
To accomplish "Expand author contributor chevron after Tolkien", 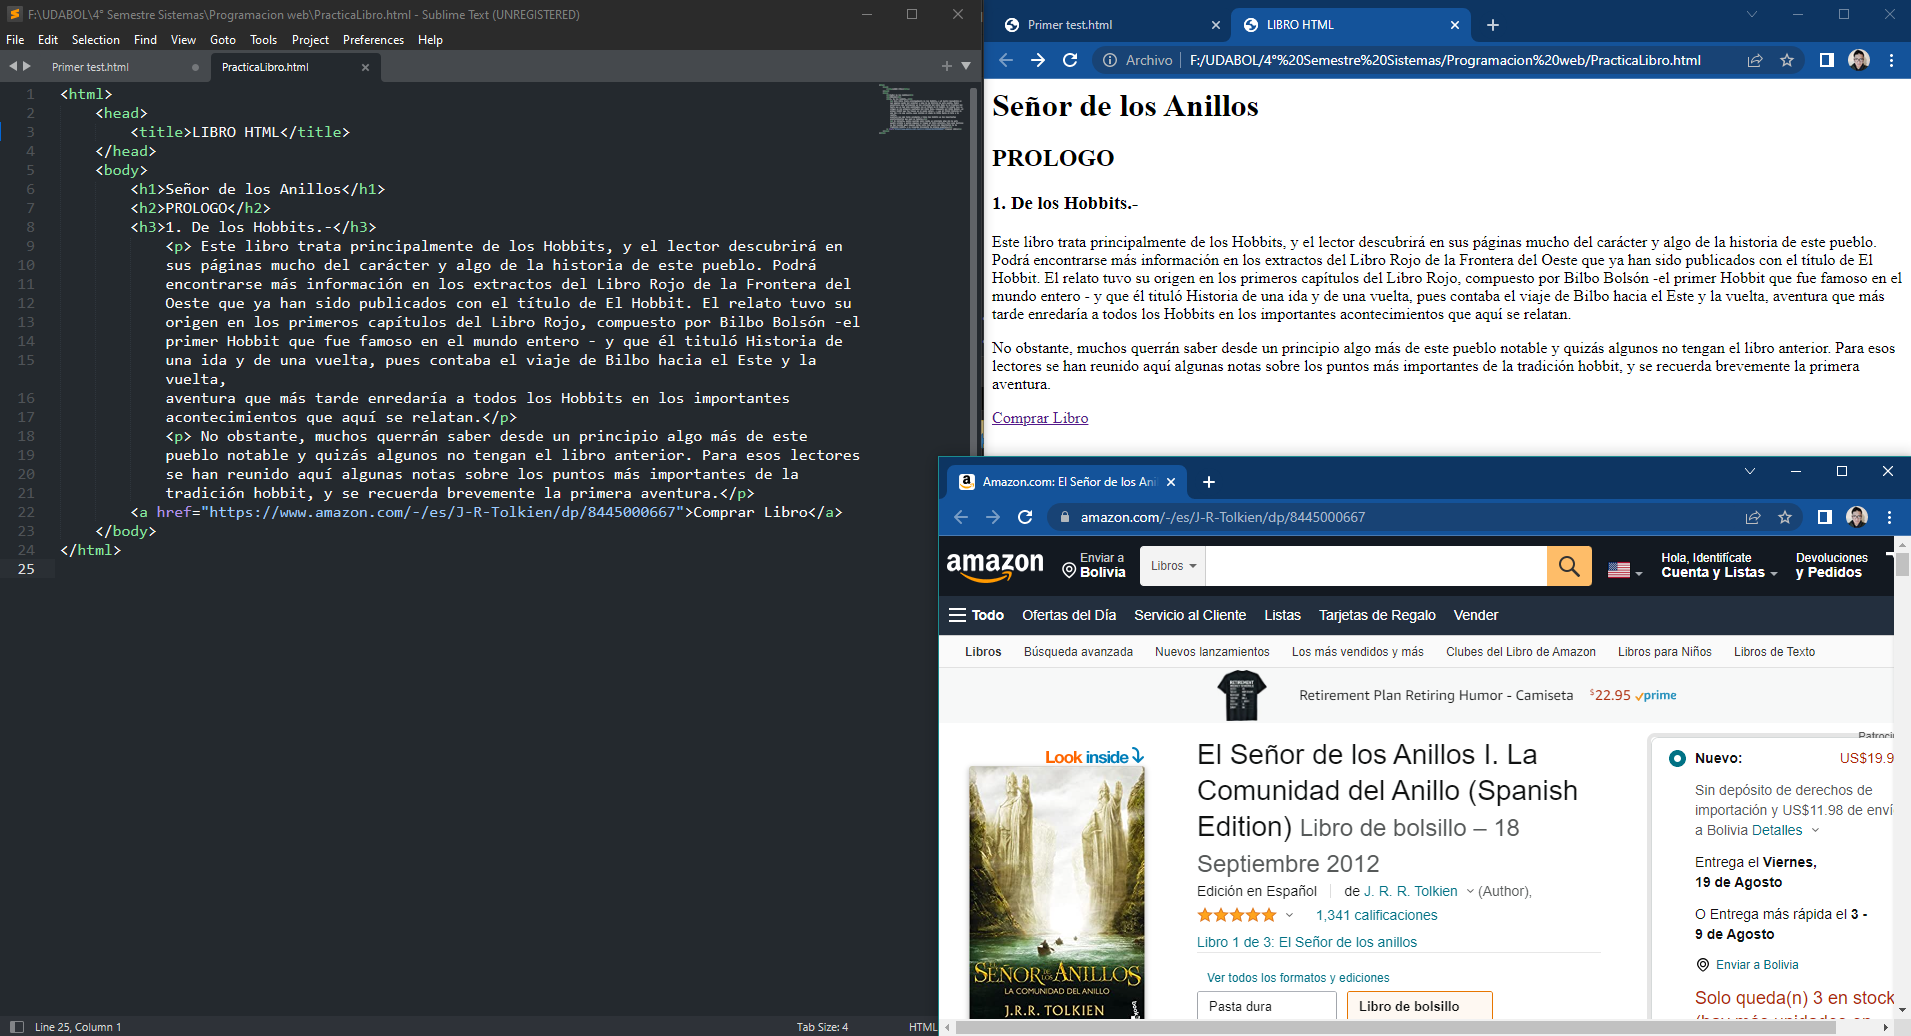I will (x=1470, y=891).
